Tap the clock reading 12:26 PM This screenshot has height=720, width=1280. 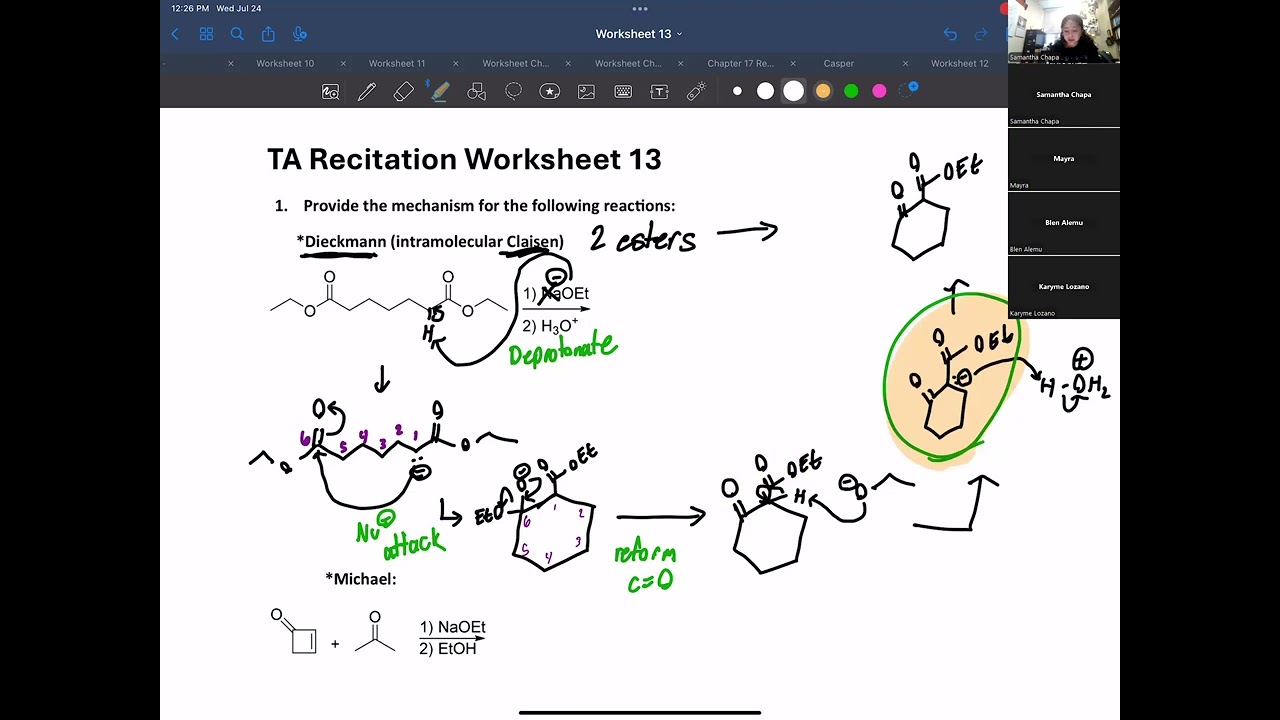tap(190, 9)
